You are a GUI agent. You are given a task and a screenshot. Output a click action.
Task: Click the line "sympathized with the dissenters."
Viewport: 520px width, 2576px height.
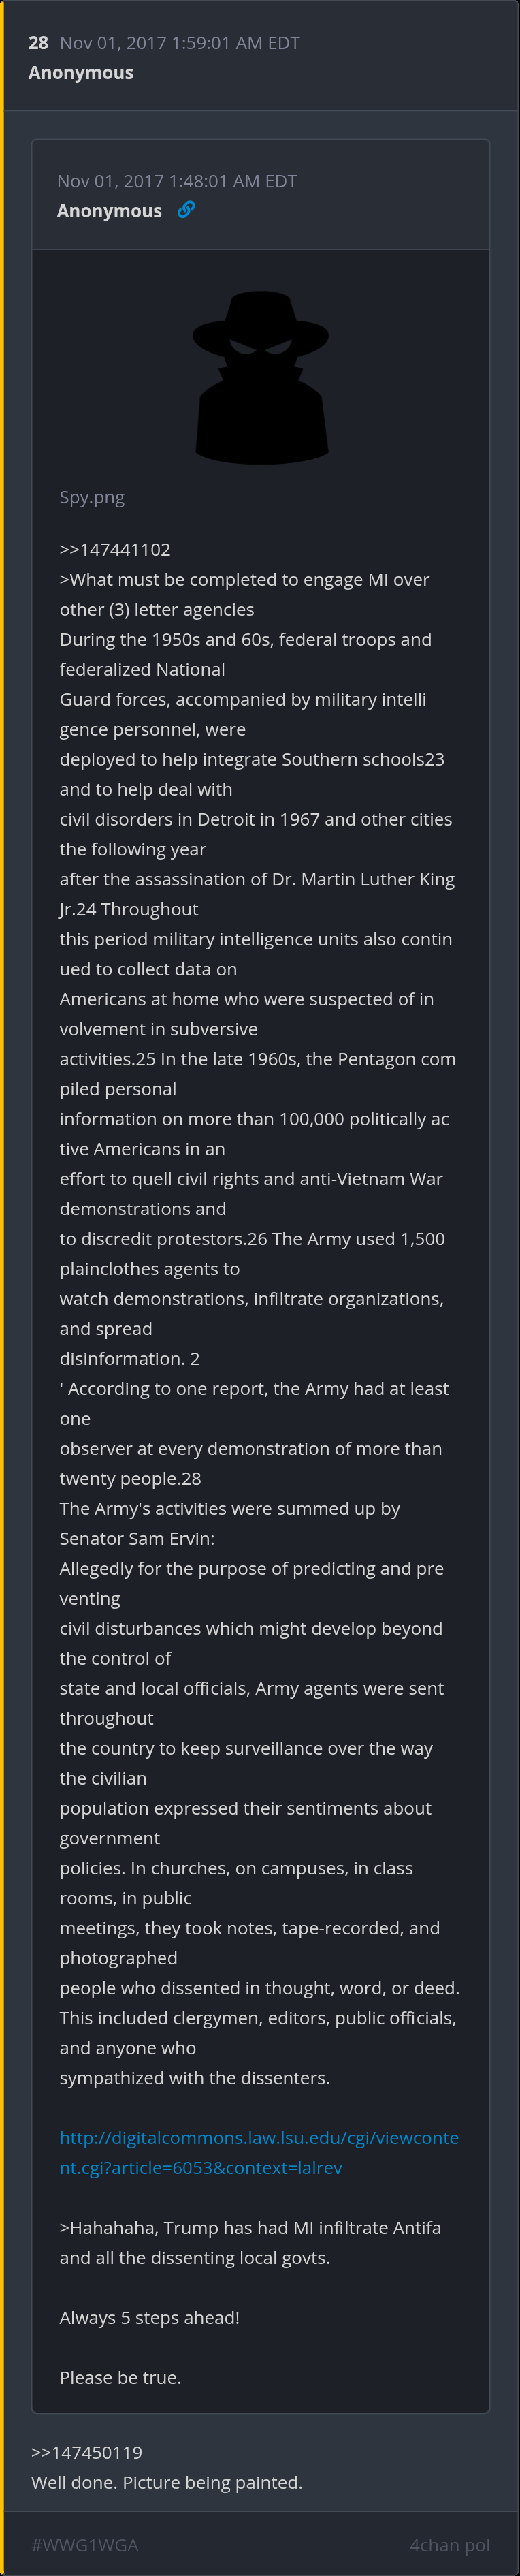coord(194,2077)
